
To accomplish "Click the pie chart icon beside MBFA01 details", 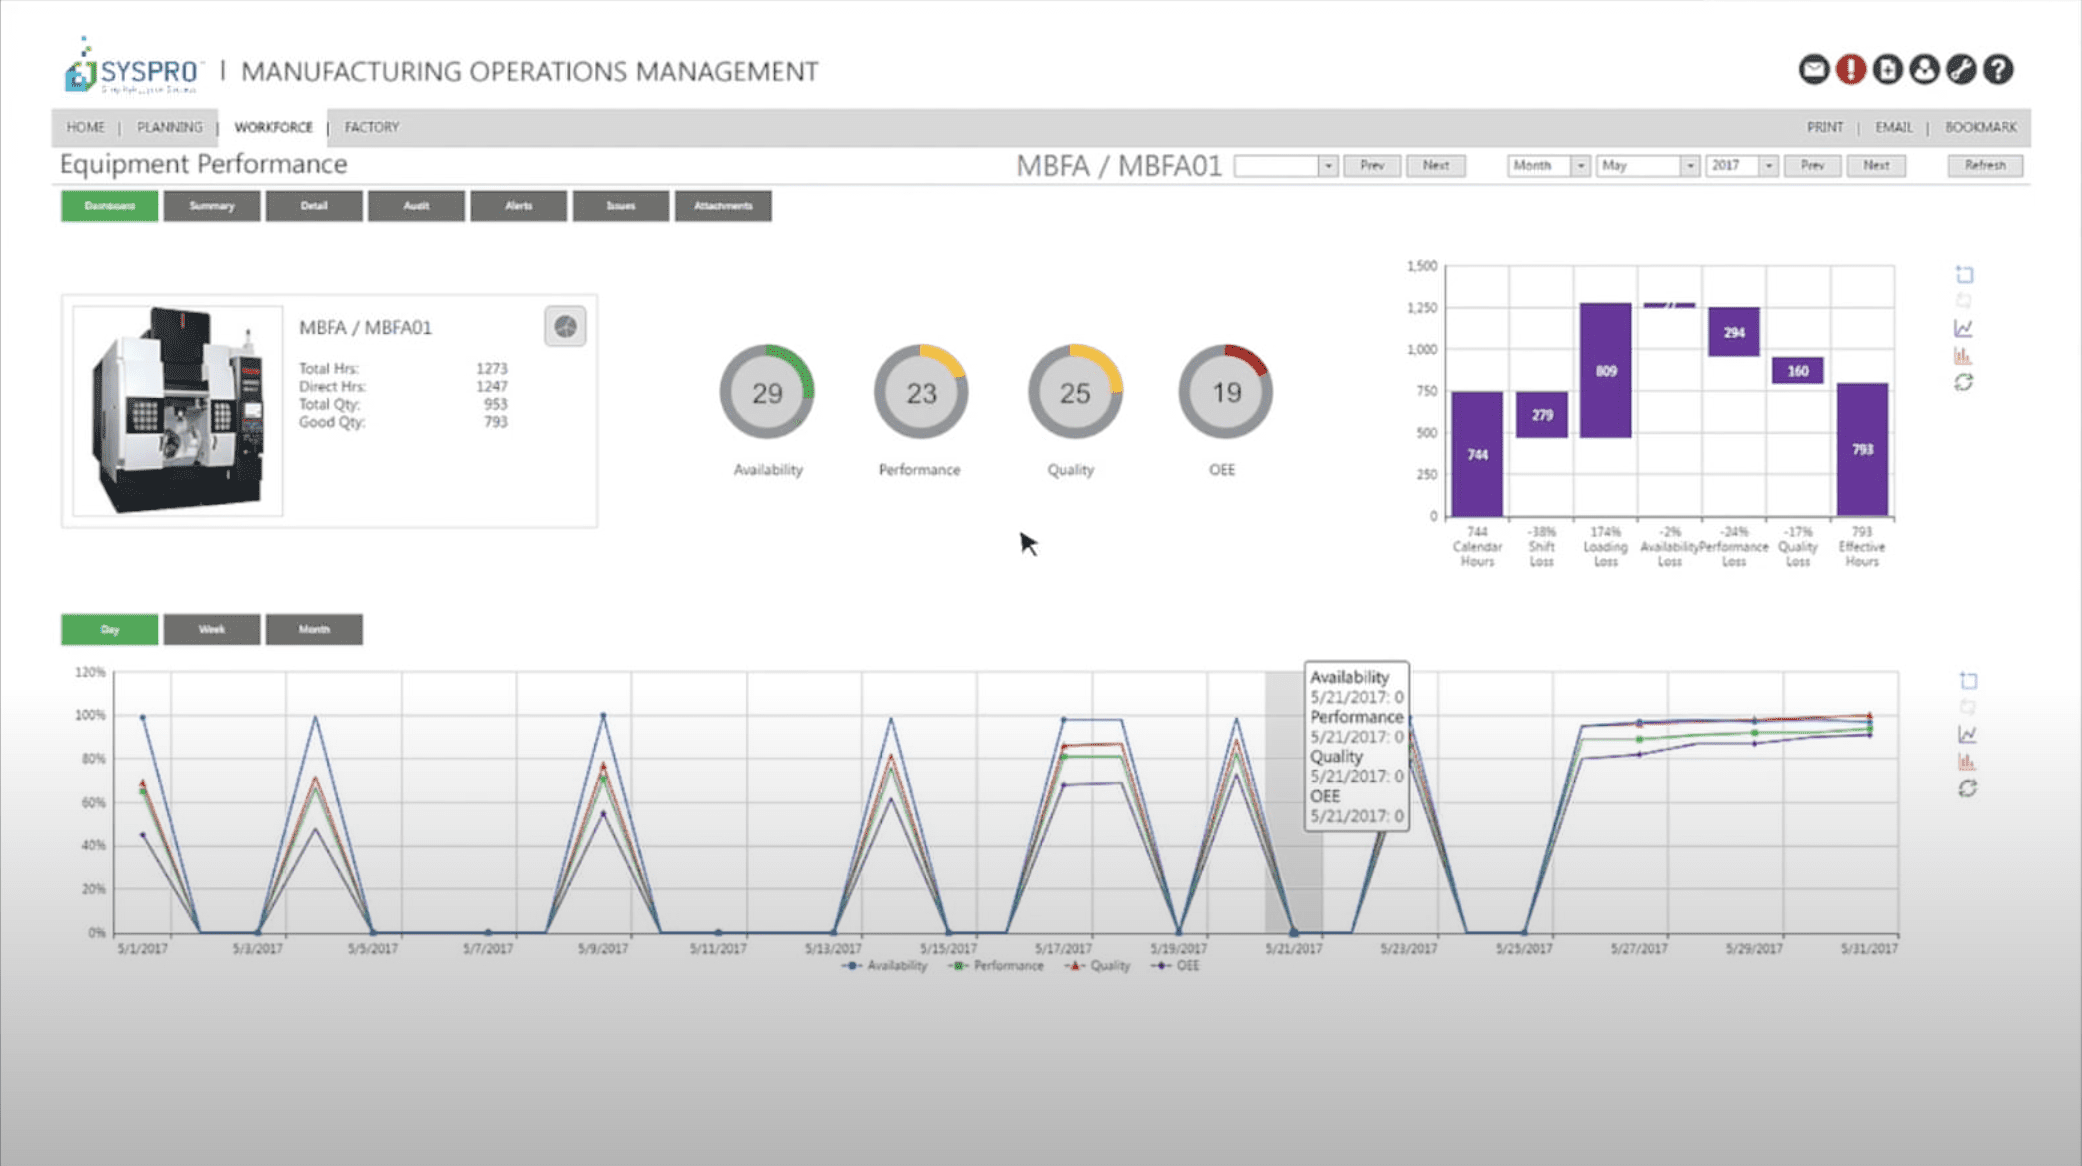I will 565,326.
